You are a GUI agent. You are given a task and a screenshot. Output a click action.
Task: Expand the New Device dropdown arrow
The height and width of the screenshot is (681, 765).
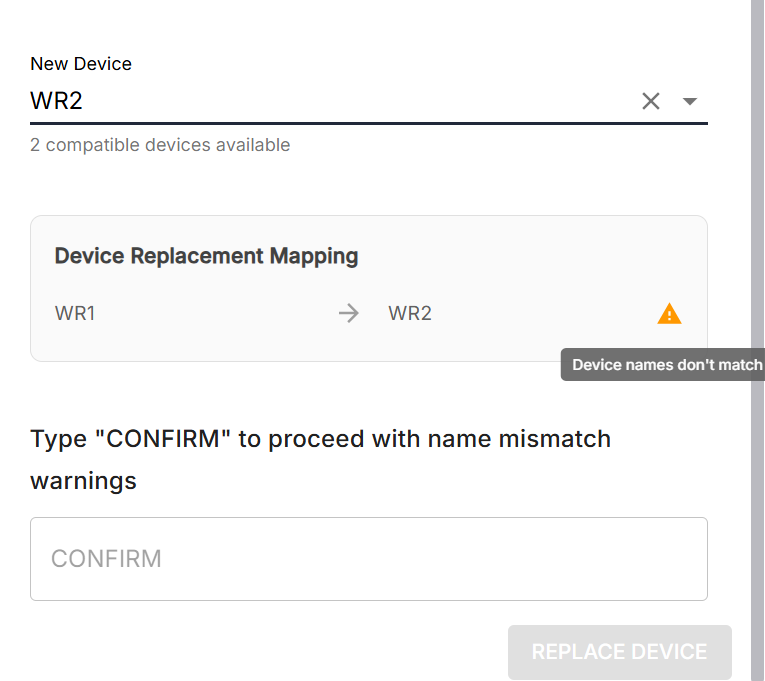689,101
